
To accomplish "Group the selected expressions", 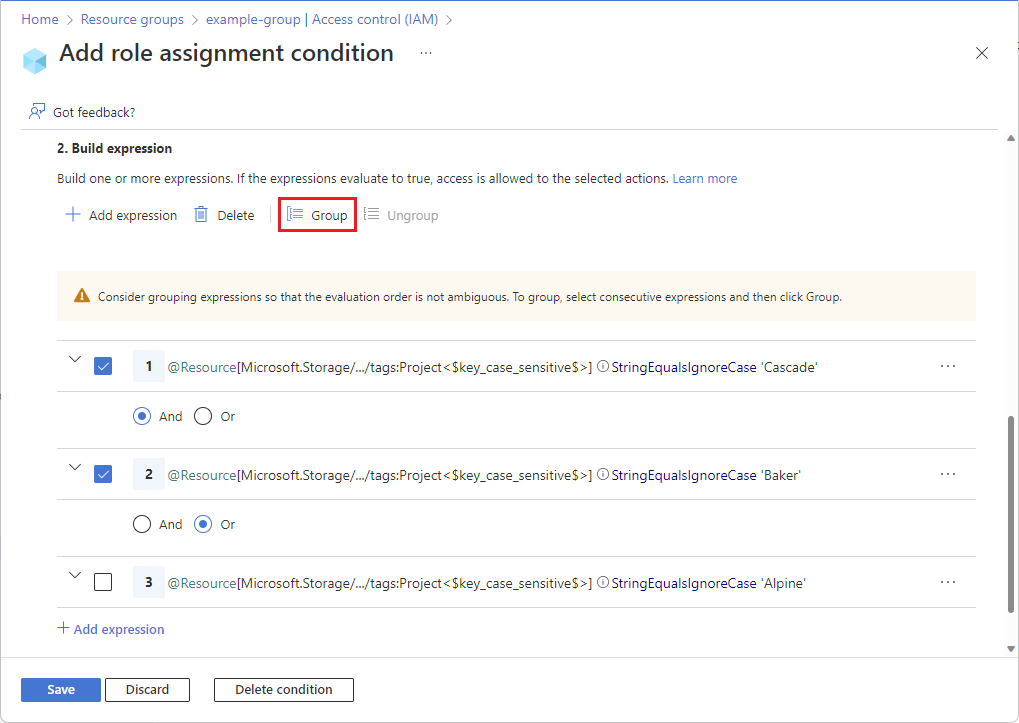I will point(317,214).
